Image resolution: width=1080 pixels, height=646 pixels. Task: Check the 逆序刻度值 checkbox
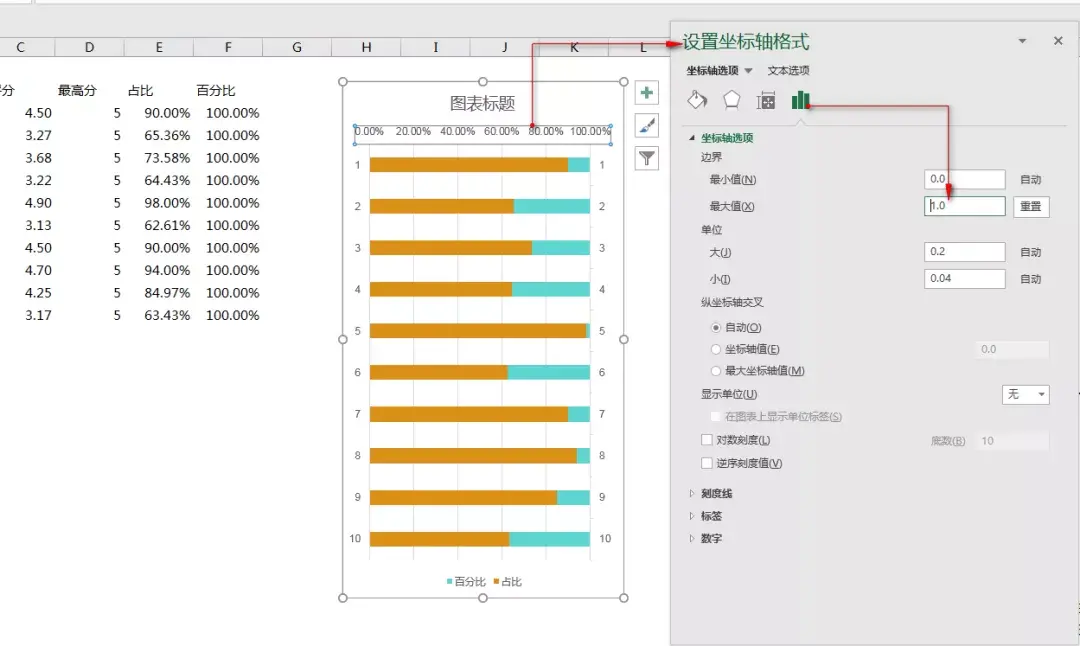click(x=706, y=463)
